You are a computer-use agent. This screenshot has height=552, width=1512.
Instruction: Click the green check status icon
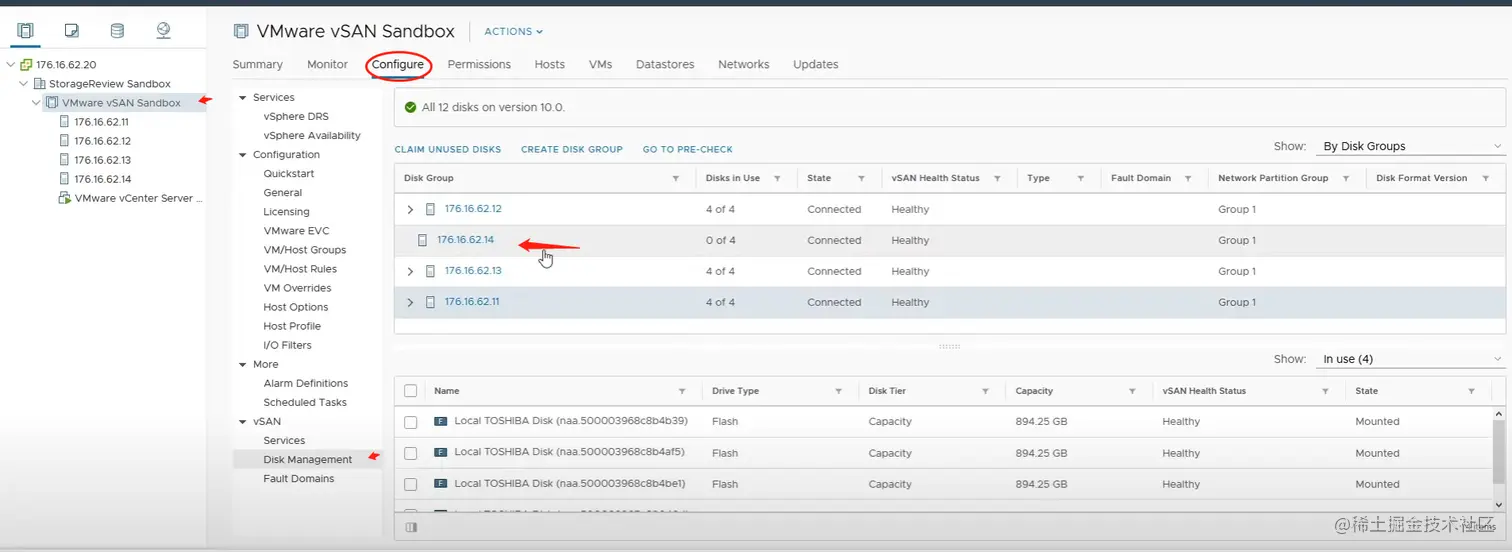tap(410, 107)
